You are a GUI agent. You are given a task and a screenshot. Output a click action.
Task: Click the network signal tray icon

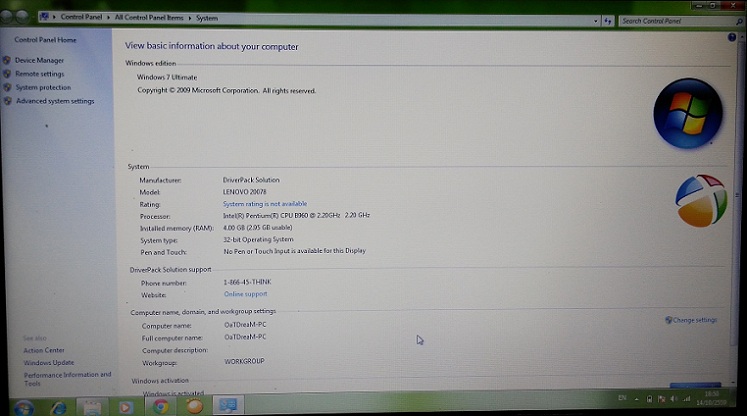point(686,398)
